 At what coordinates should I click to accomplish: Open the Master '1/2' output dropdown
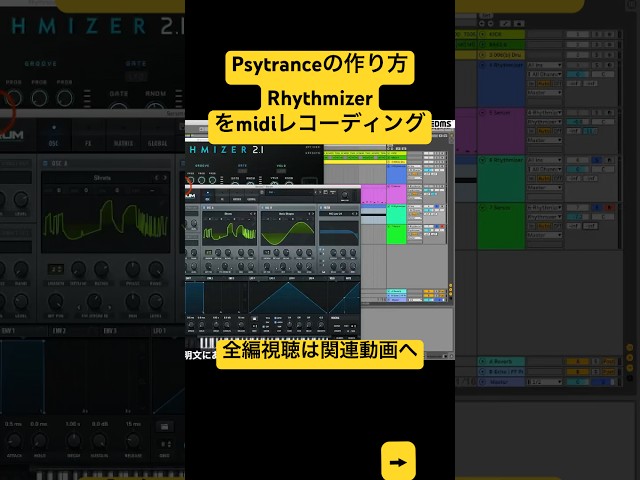[544, 382]
